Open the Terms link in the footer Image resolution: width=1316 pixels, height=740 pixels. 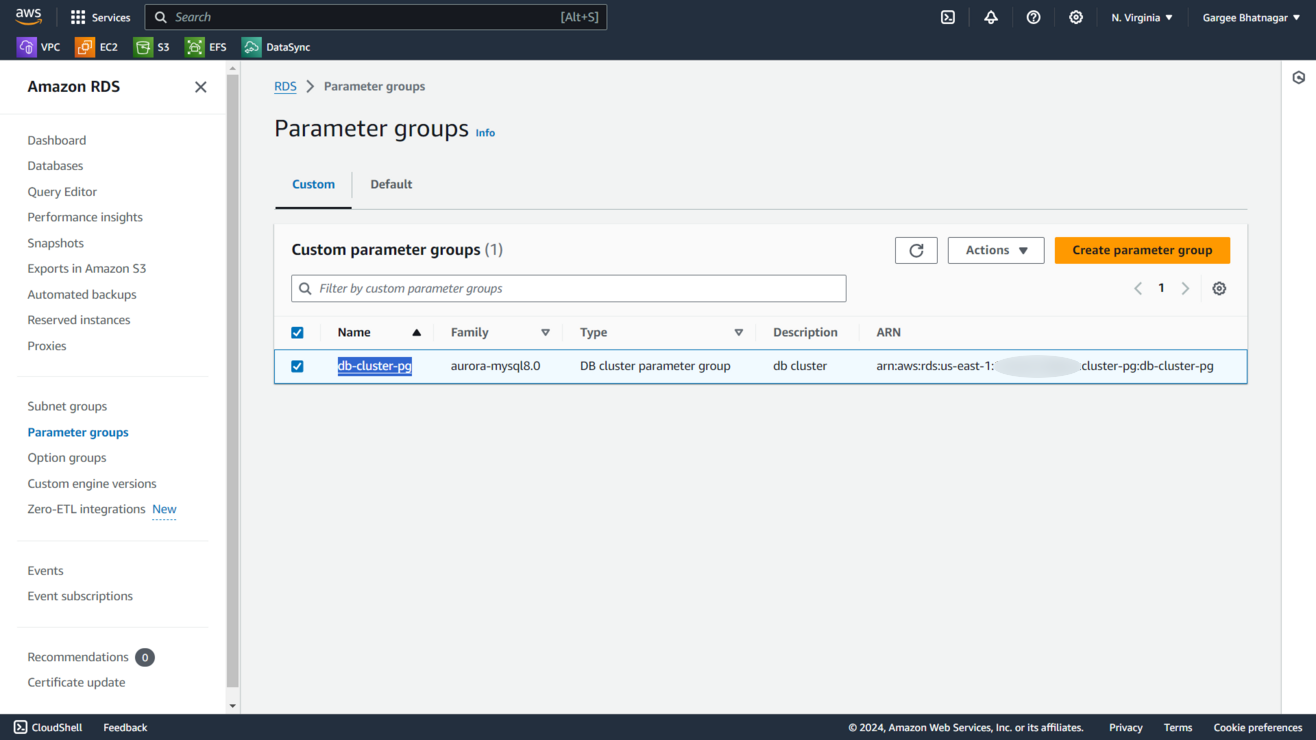tap(1178, 727)
